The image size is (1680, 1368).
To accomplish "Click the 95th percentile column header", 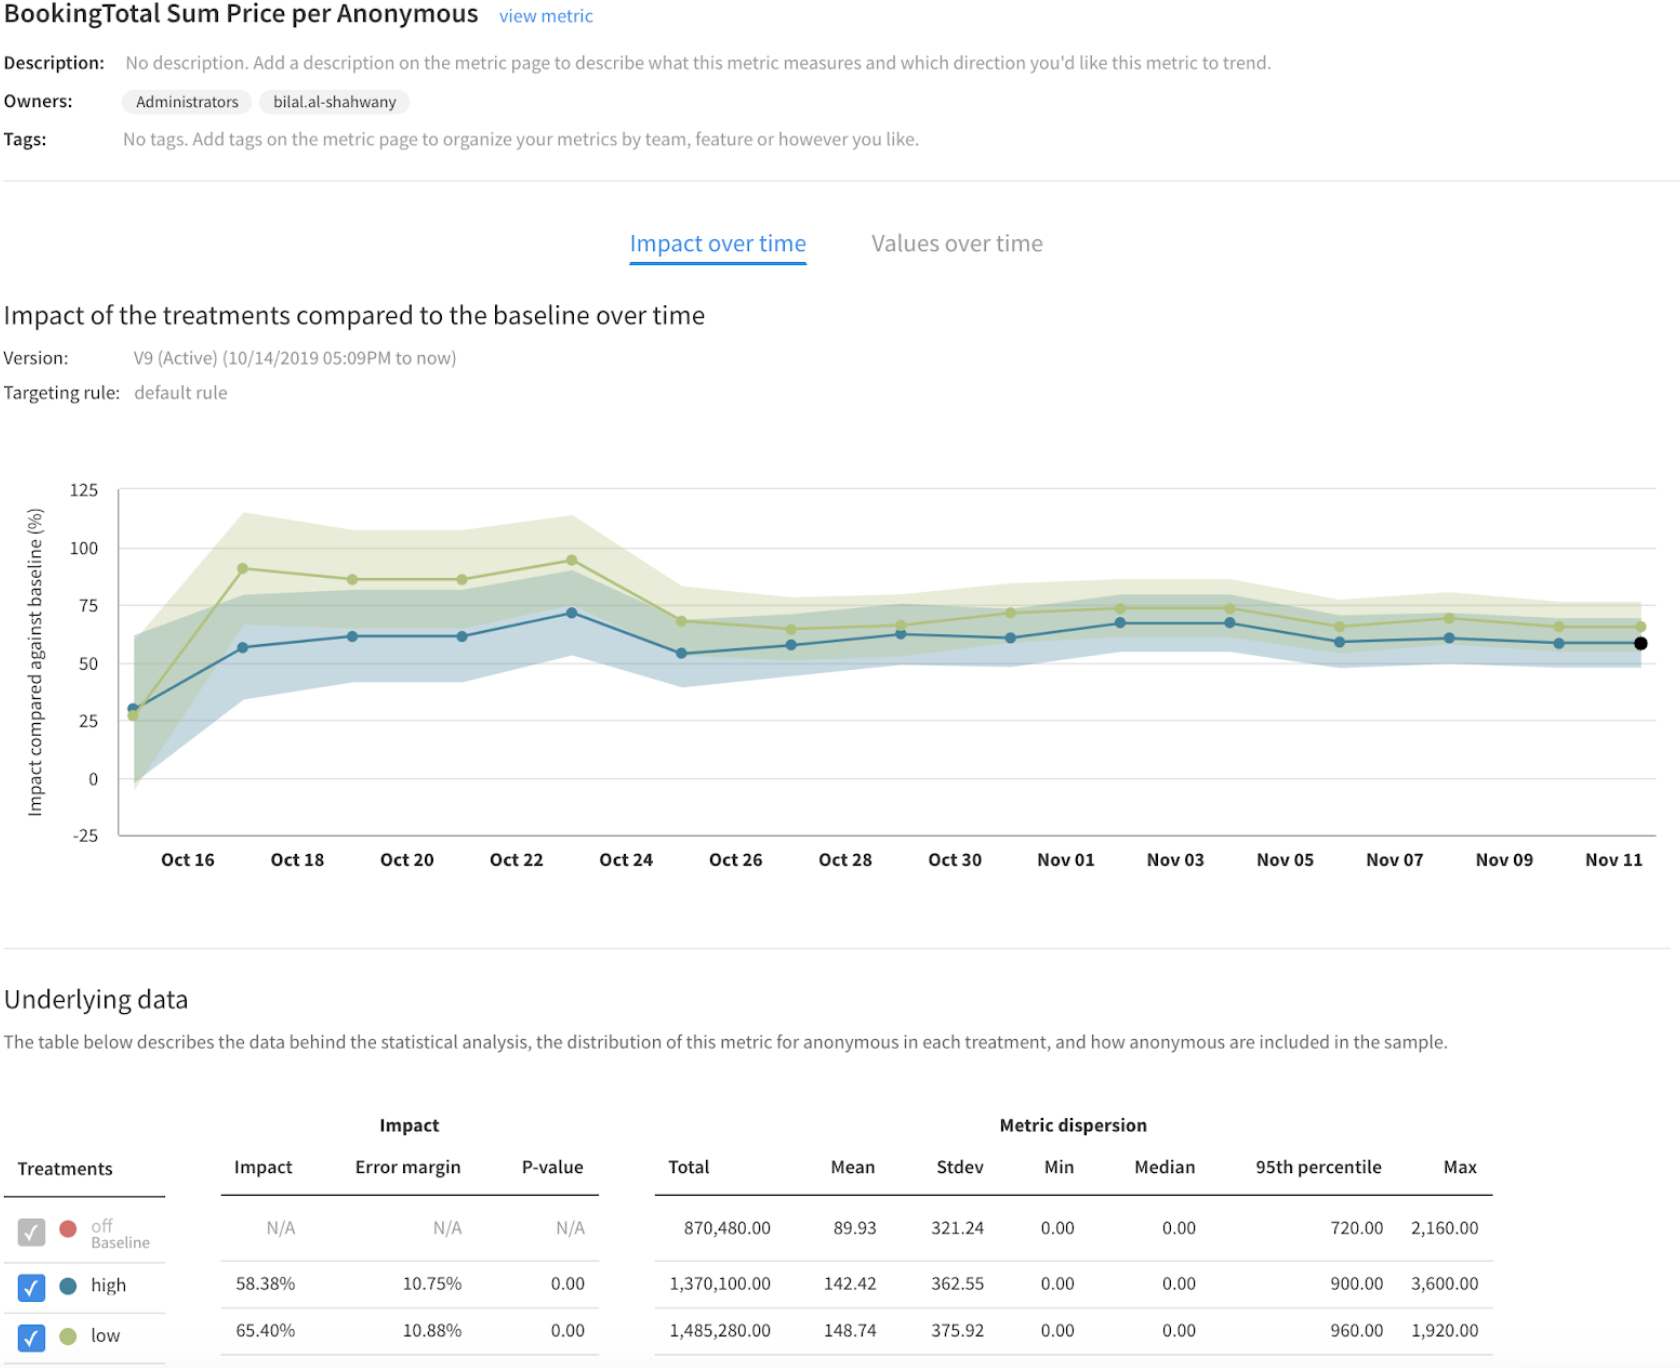I will pyautogui.click(x=1317, y=1167).
